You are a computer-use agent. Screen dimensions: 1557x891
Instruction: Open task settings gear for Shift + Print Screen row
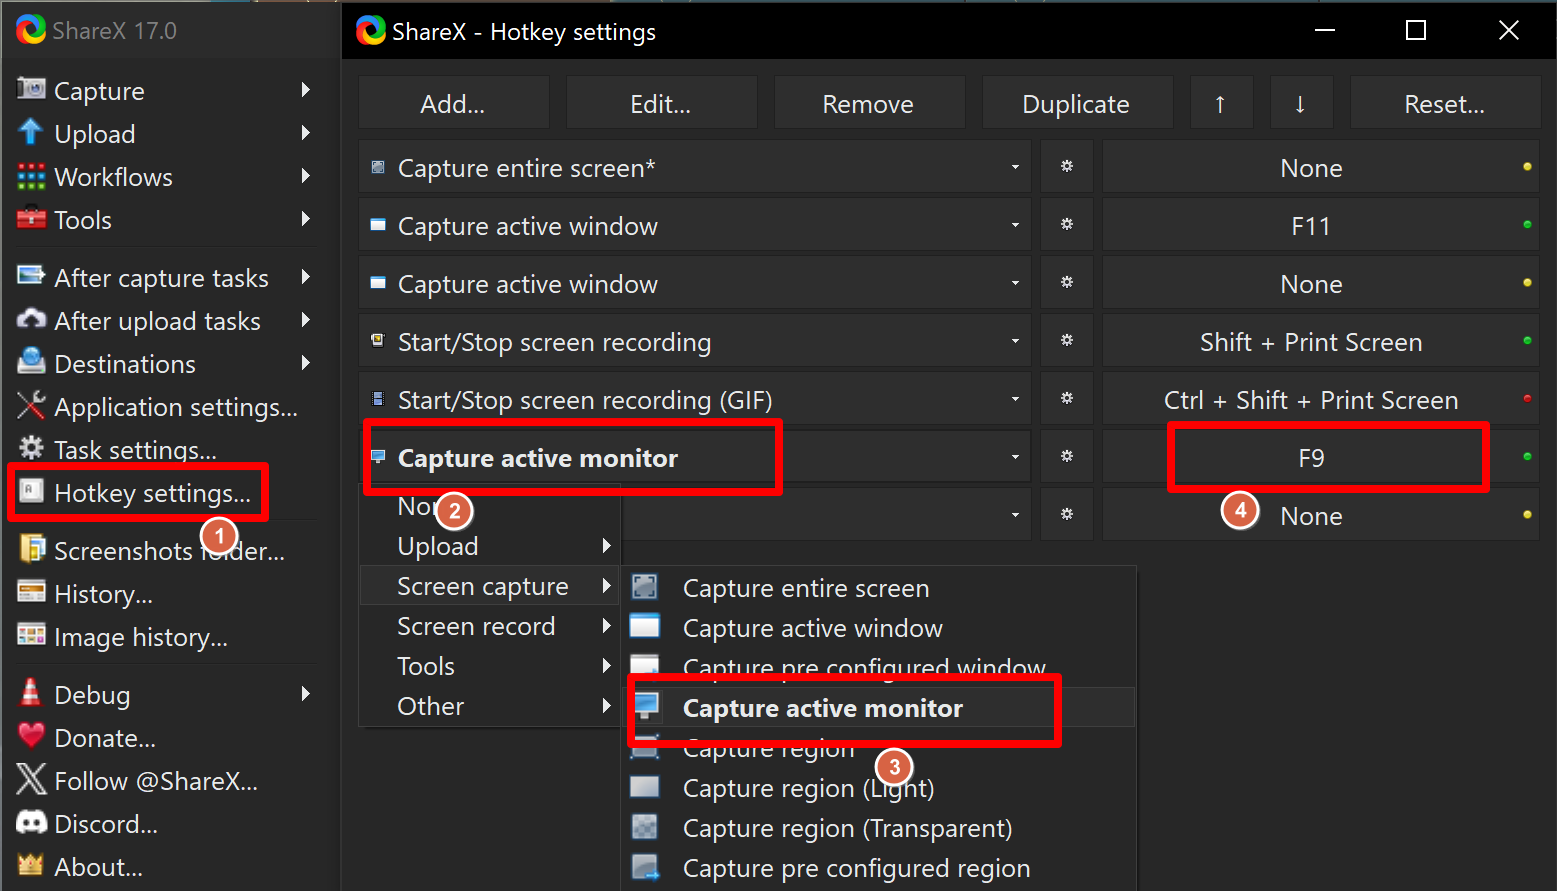[1067, 341]
